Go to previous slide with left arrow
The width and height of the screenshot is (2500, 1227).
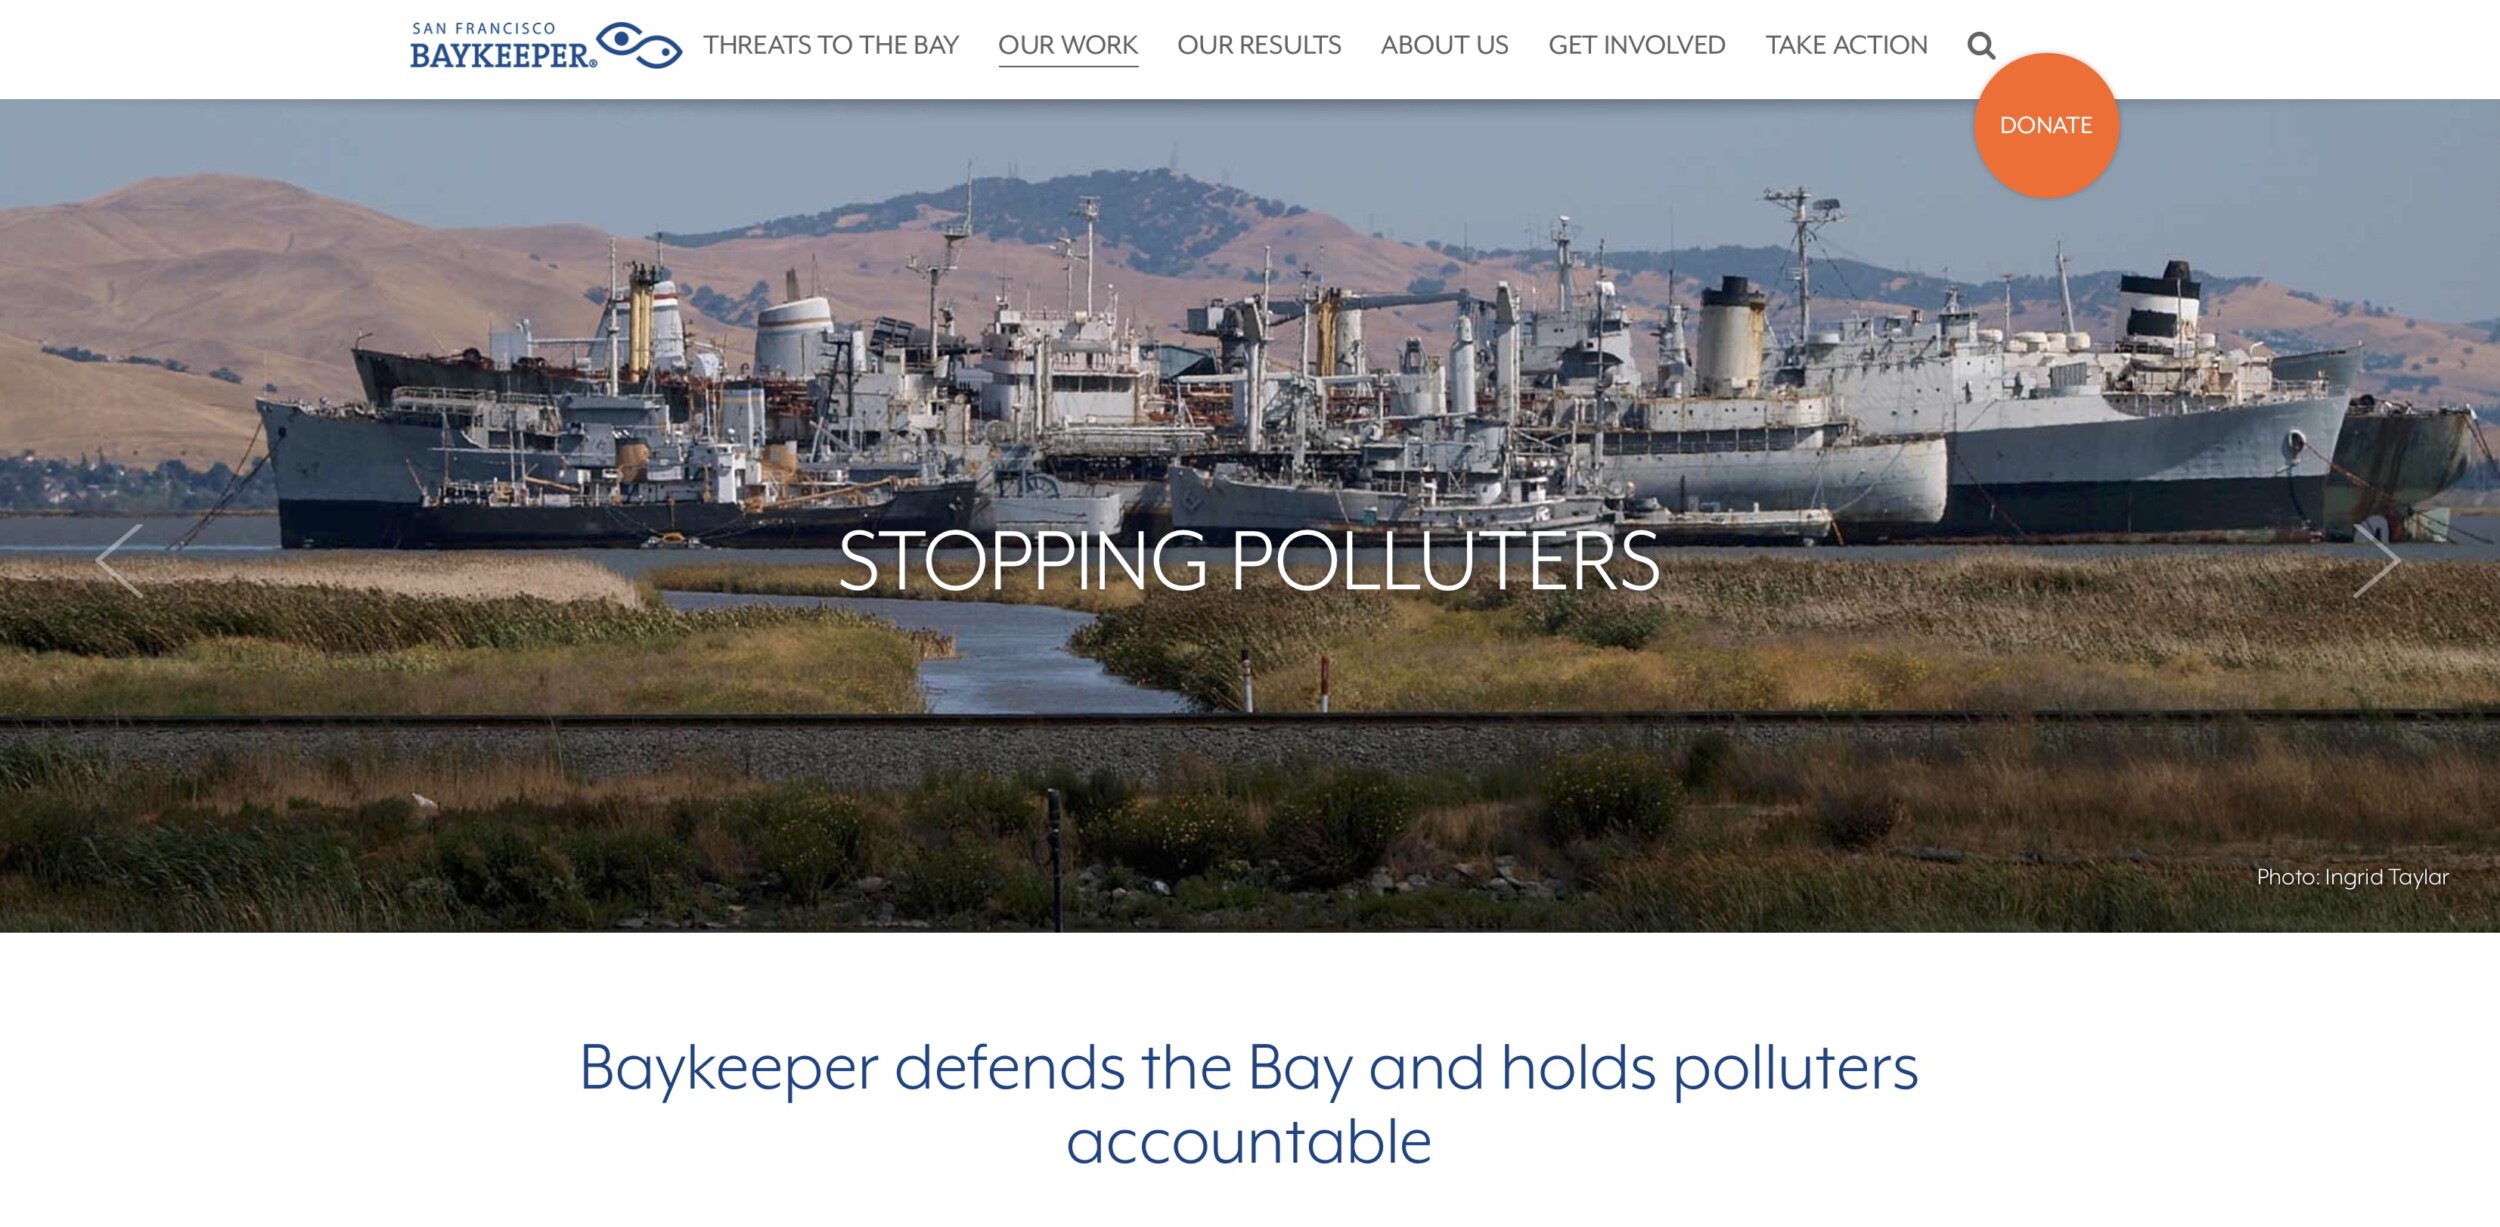click(x=120, y=561)
